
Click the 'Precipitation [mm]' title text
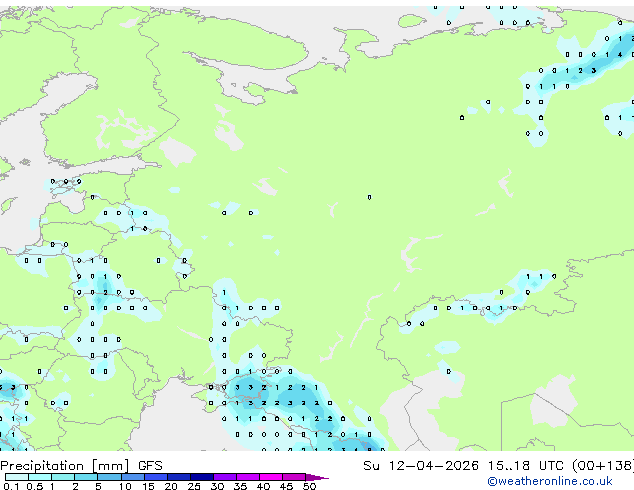[65, 466]
